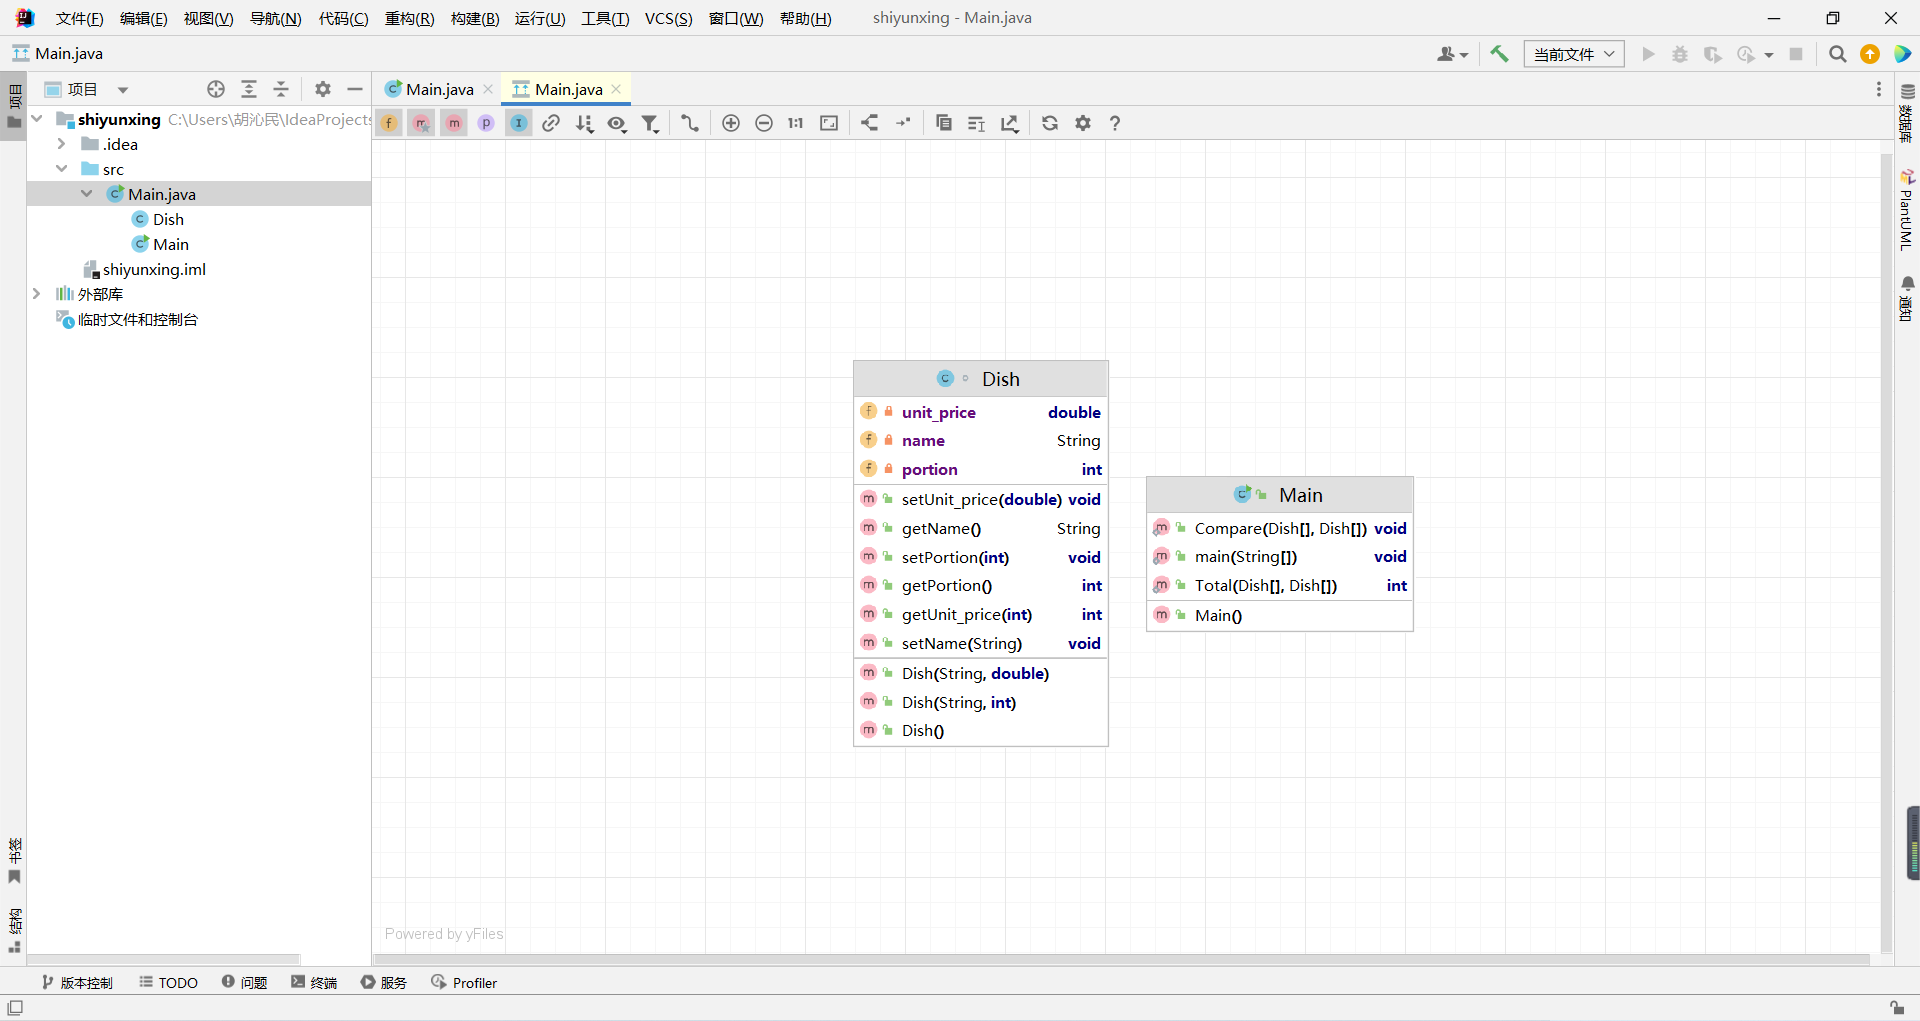This screenshot has height=1021, width=1920.
Task: Open the 终端 terminal tool window
Action: (314, 982)
